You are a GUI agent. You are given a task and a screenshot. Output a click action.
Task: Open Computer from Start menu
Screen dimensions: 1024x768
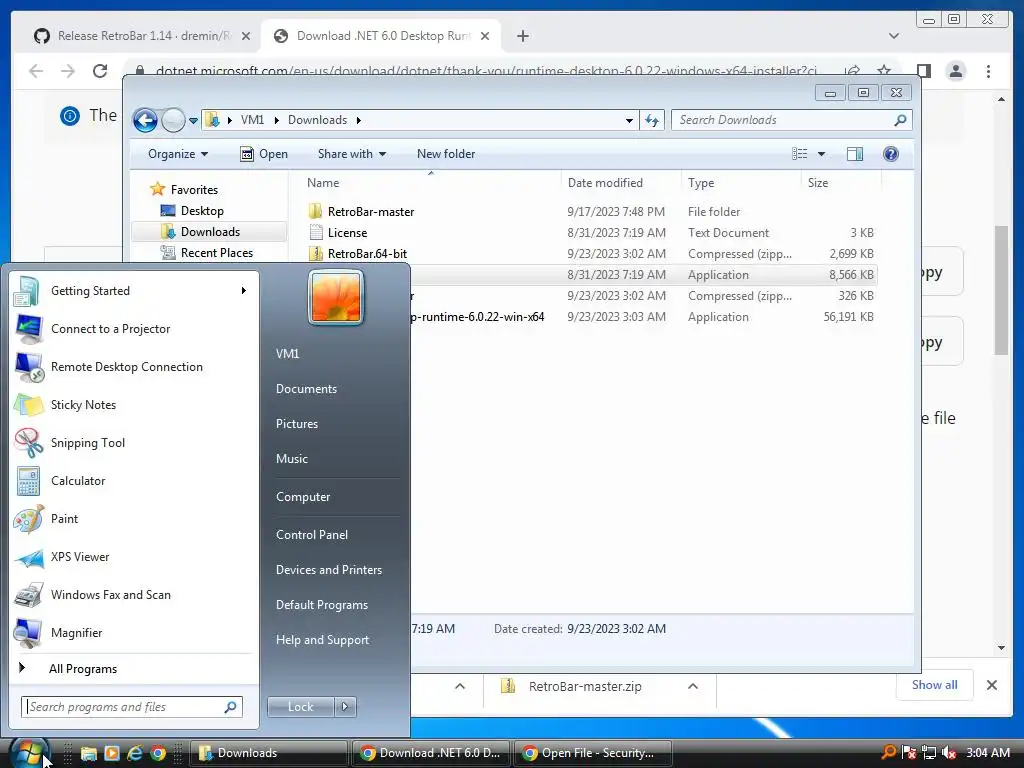(x=303, y=496)
